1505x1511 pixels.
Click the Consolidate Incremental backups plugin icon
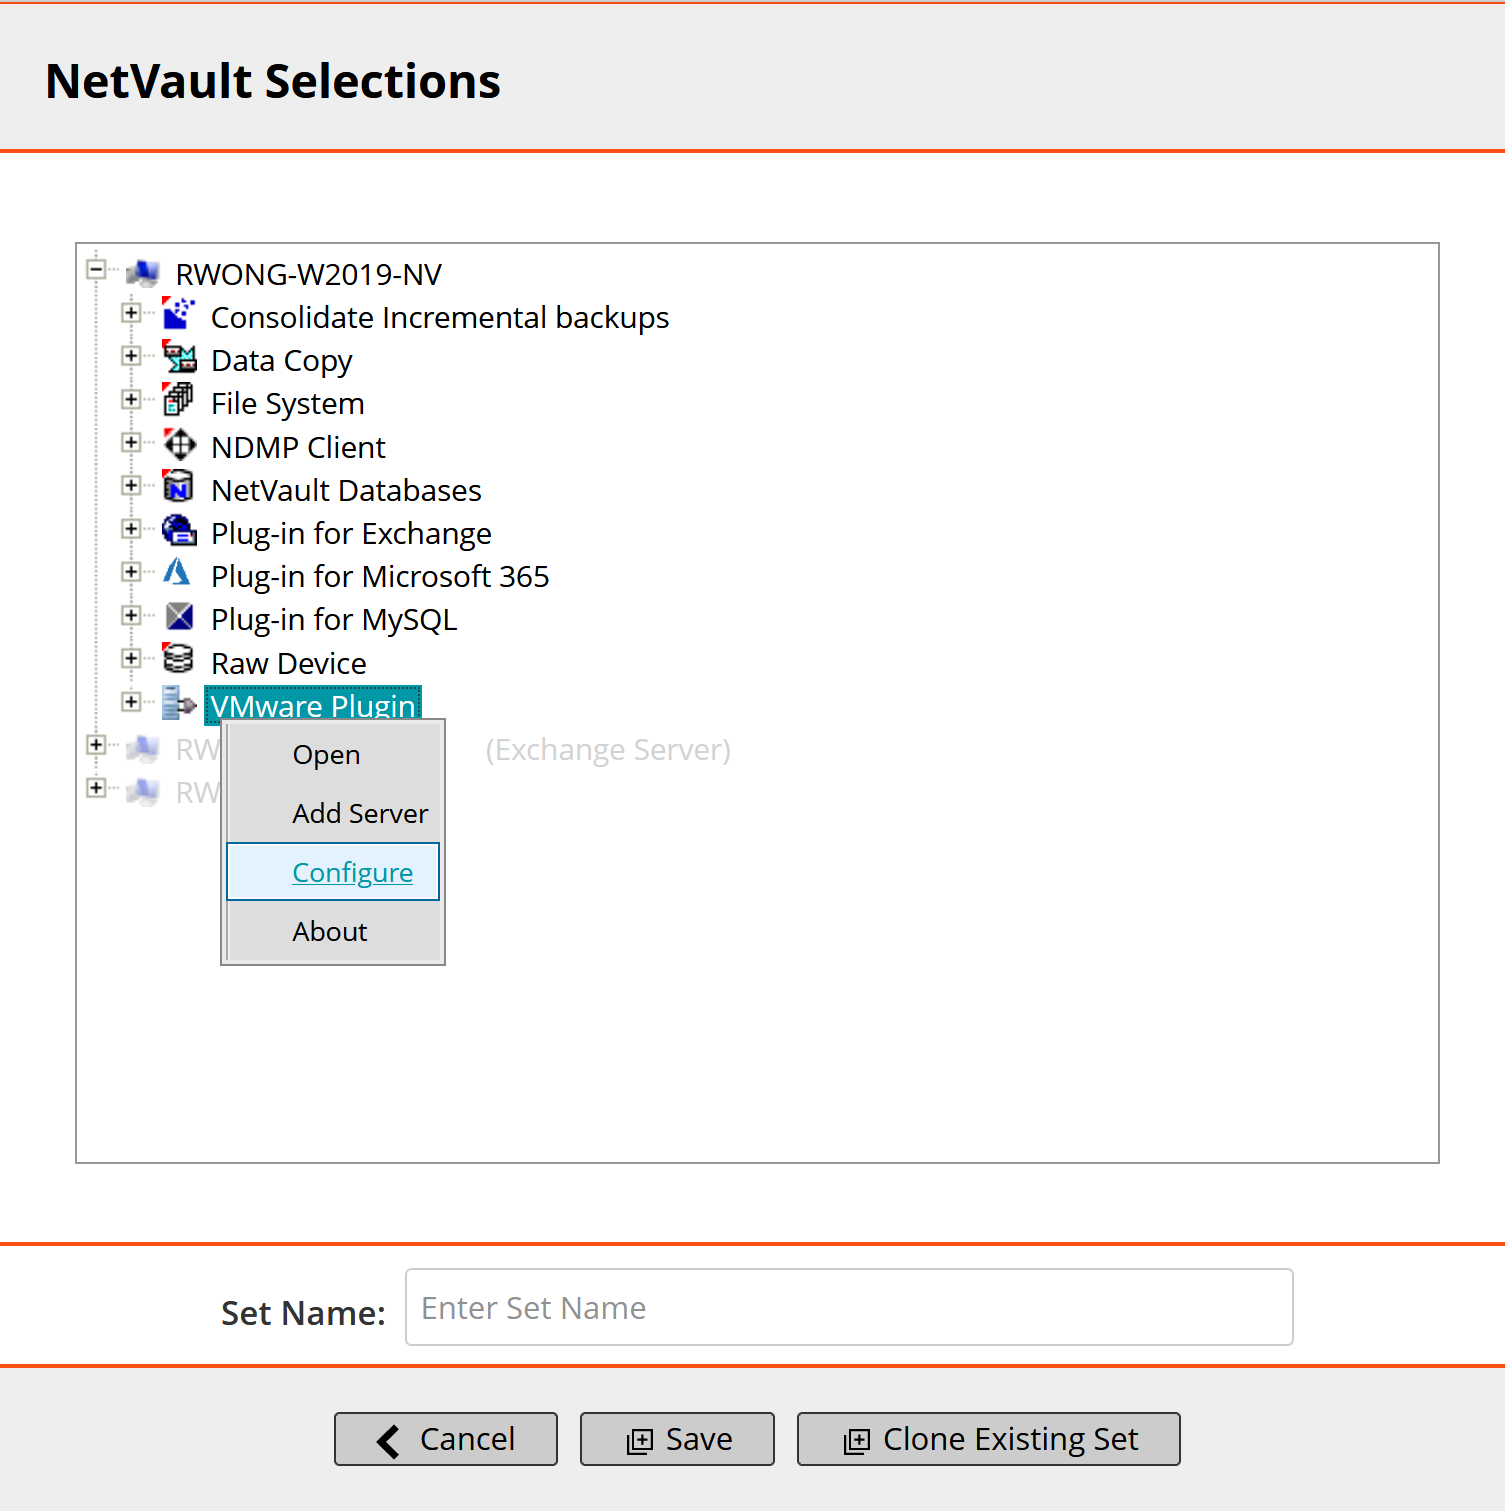pos(179,314)
